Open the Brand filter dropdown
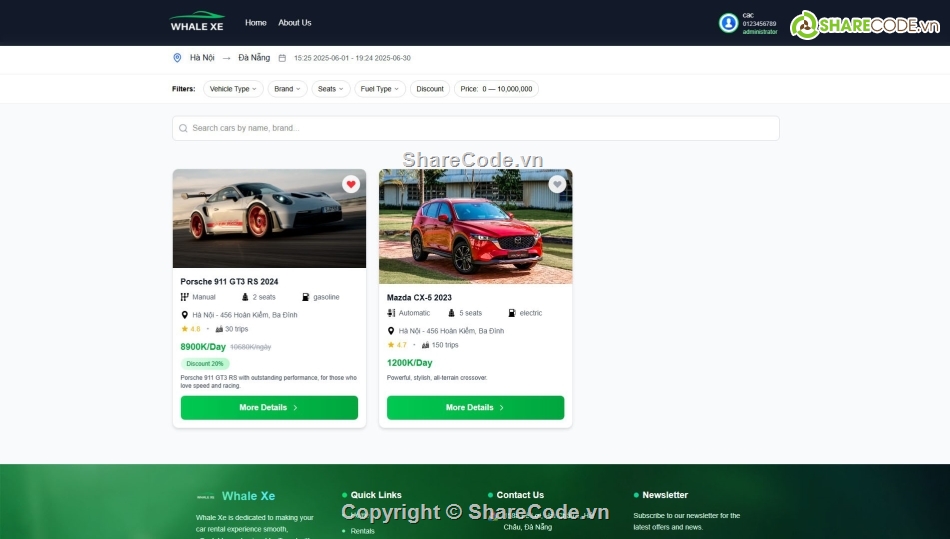950x539 pixels. pyautogui.click(x=287, y=89)
